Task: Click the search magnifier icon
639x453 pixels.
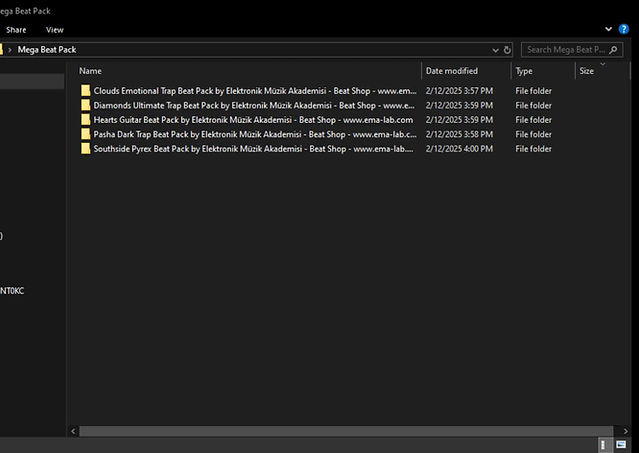Action: (613, 50)
